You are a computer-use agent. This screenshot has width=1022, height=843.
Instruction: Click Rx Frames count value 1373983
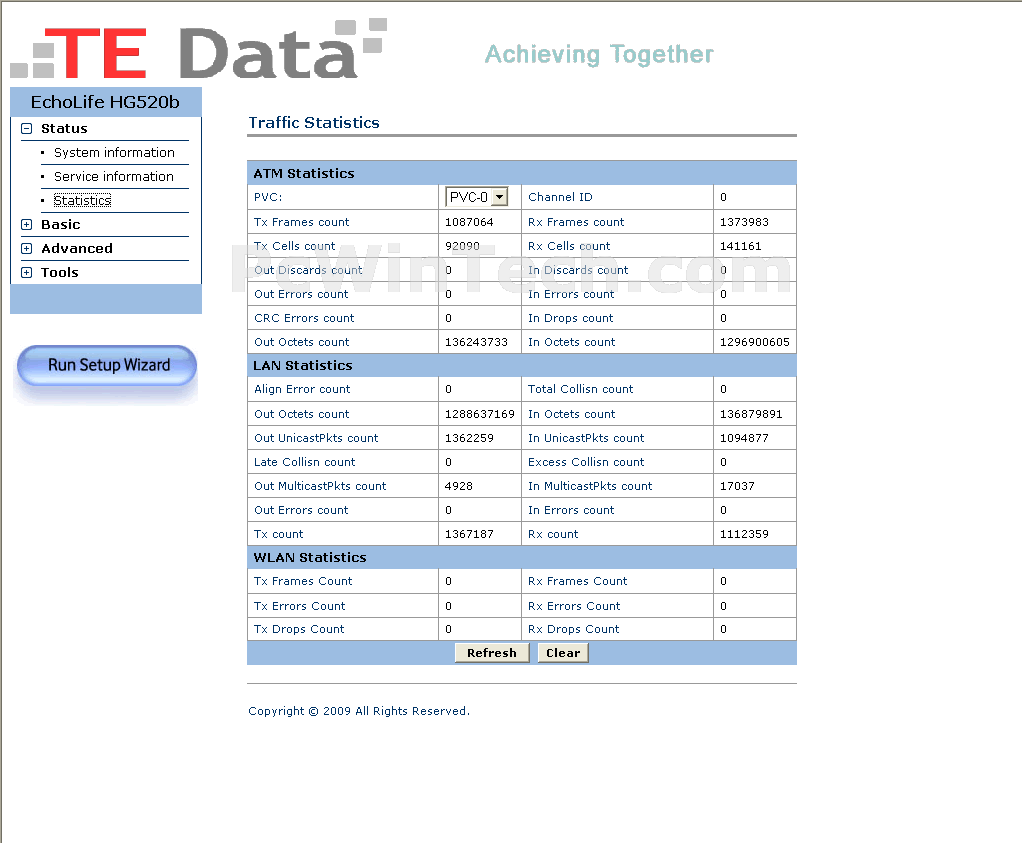tap(744, 222)
